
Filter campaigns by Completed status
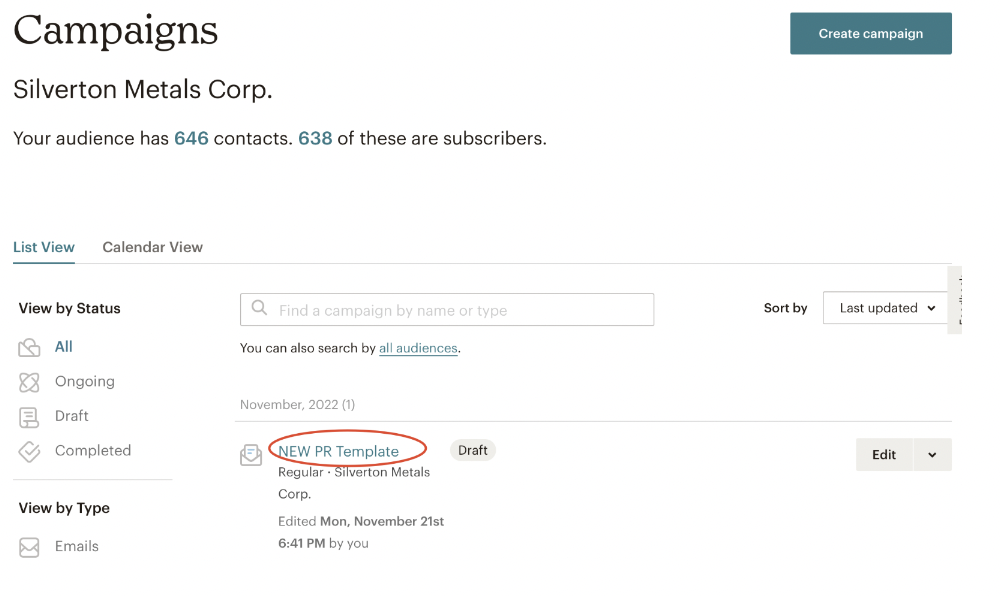click(93, 451)
